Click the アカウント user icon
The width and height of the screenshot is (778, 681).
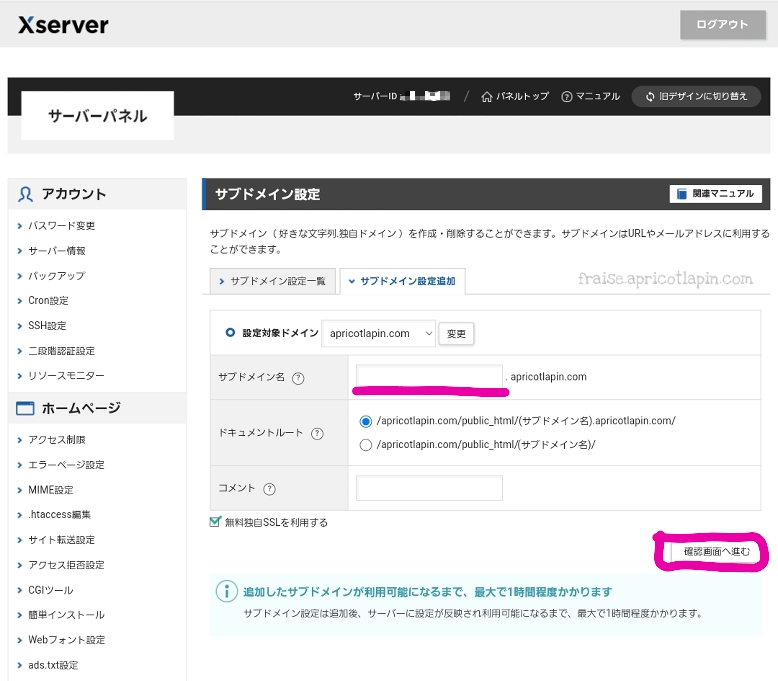[25, 194]
